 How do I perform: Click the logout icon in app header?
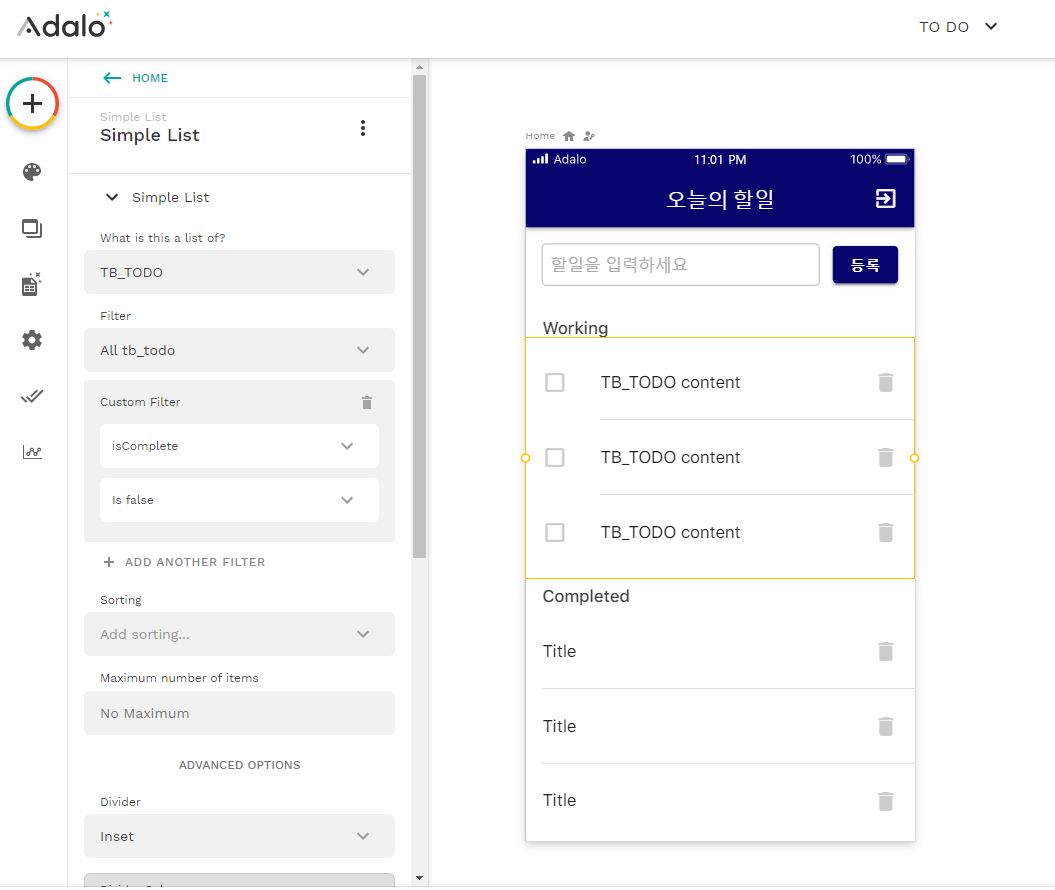point(885,198)
